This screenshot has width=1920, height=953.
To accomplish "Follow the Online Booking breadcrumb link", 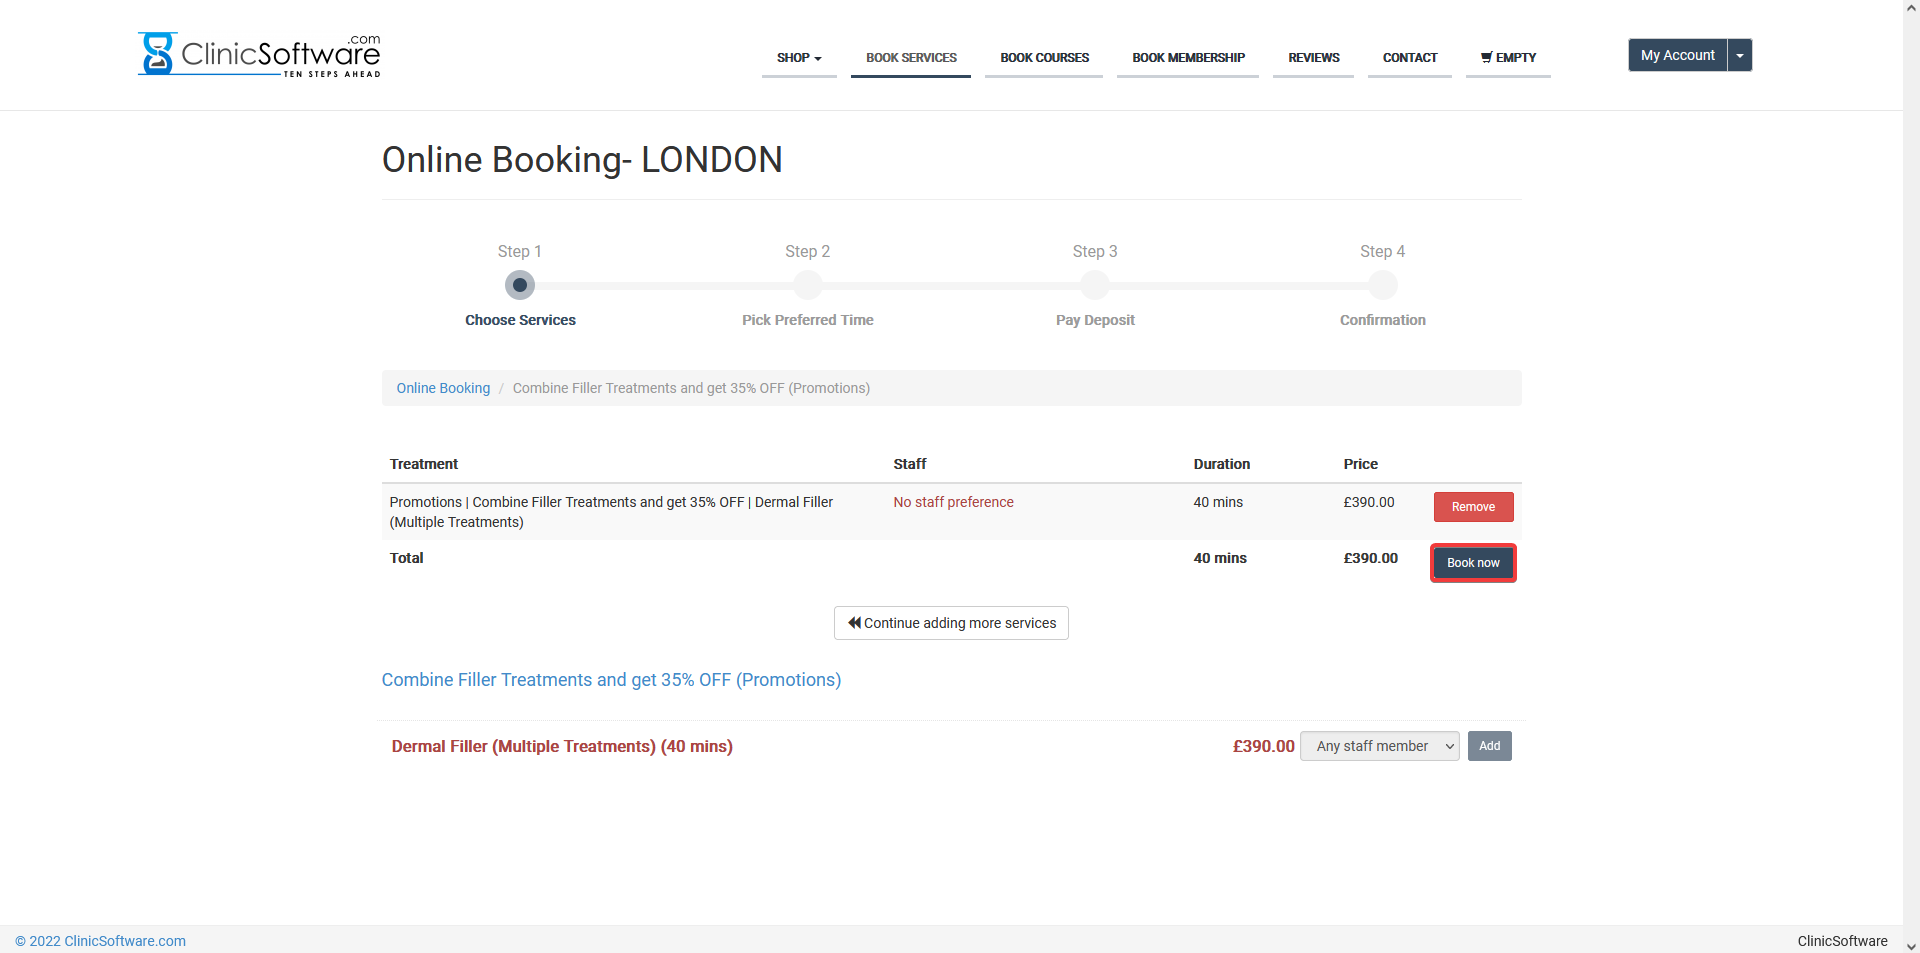I will 443,388.
